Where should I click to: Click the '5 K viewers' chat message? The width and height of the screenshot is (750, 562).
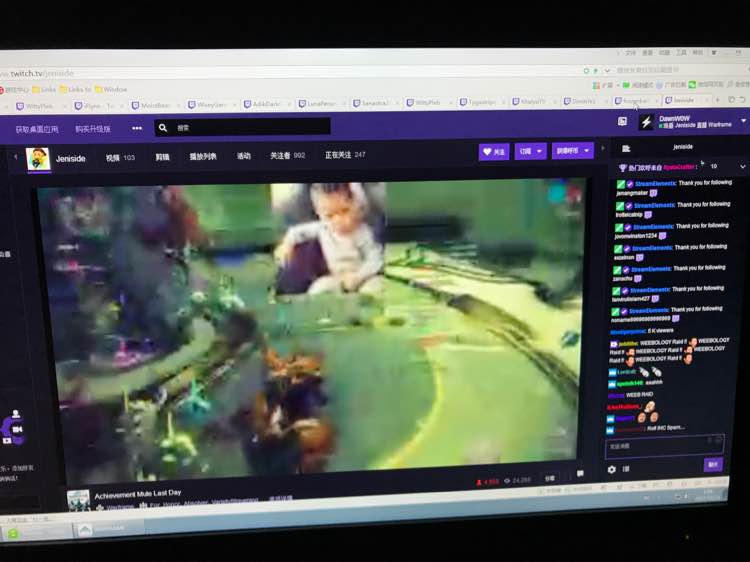pyautogui.click(x=642, y=331)
